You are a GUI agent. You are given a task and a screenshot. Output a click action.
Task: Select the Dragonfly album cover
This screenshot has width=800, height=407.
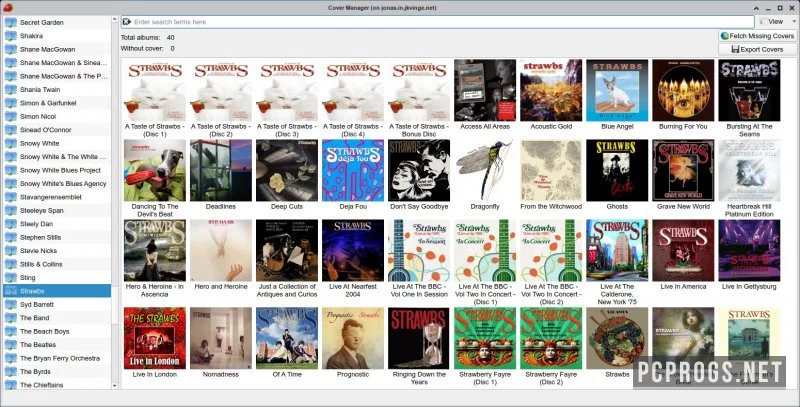pos(485,170)
